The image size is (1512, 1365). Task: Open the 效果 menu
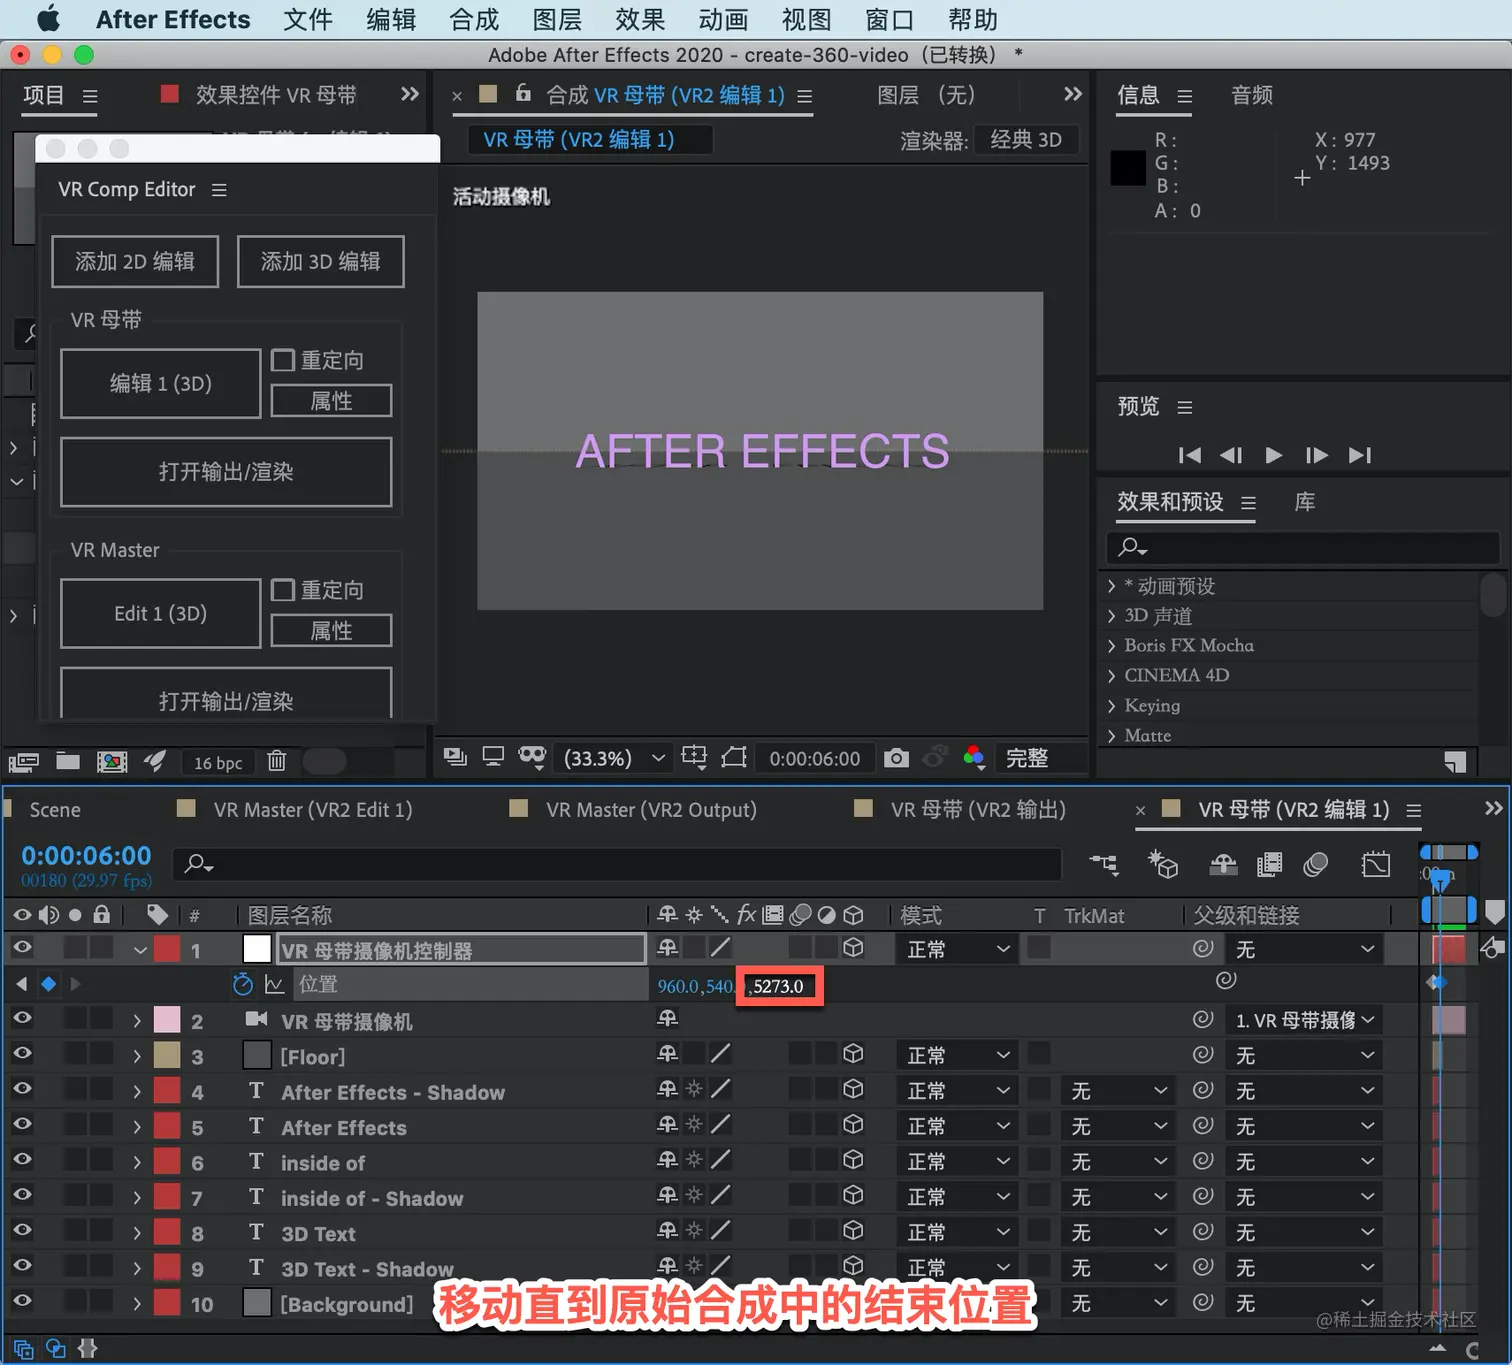[640, 19]
